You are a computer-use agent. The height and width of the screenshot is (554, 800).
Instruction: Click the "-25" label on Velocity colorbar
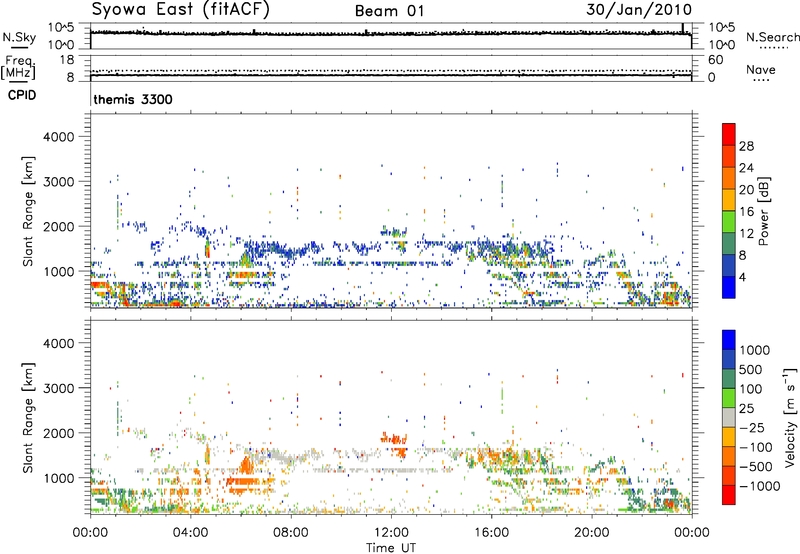pyautogui.click(x=751, y=427)
